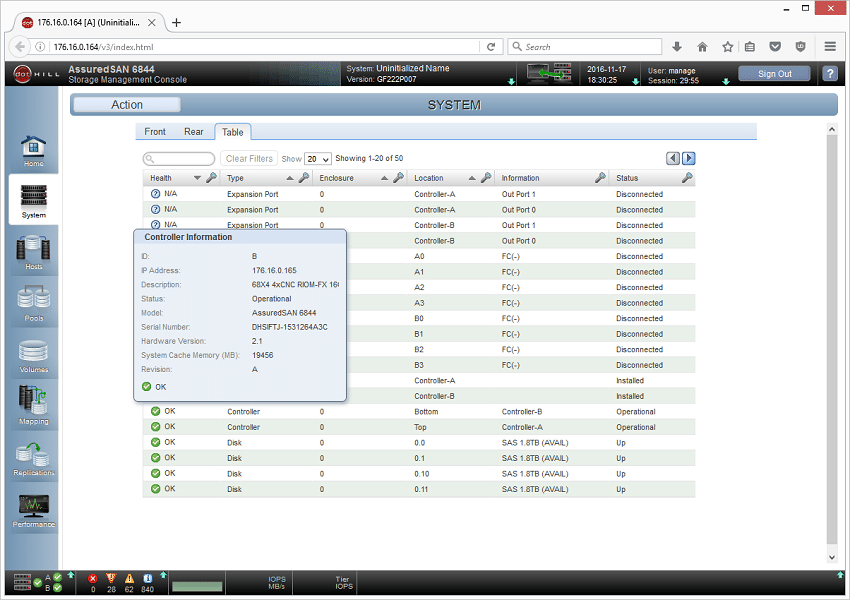Click the critical events red X icon
The width and height of the screenshot is (850, 600).
pos(93,578)
